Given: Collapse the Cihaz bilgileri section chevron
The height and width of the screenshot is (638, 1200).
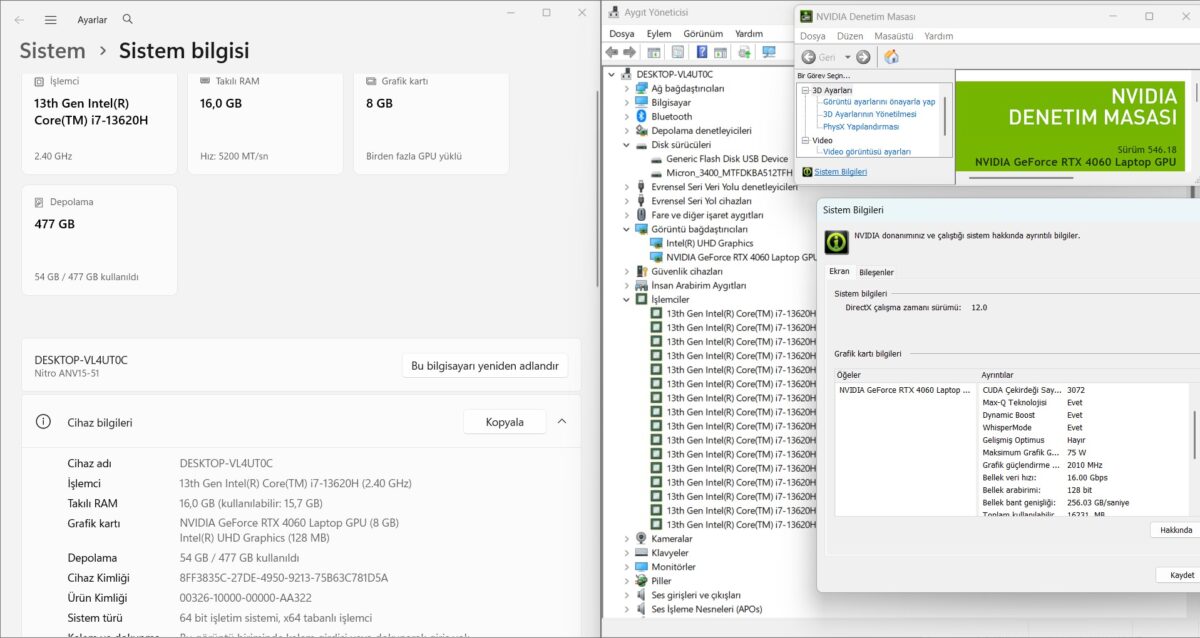Looking at the screenshot, I should tap(562, 422).
